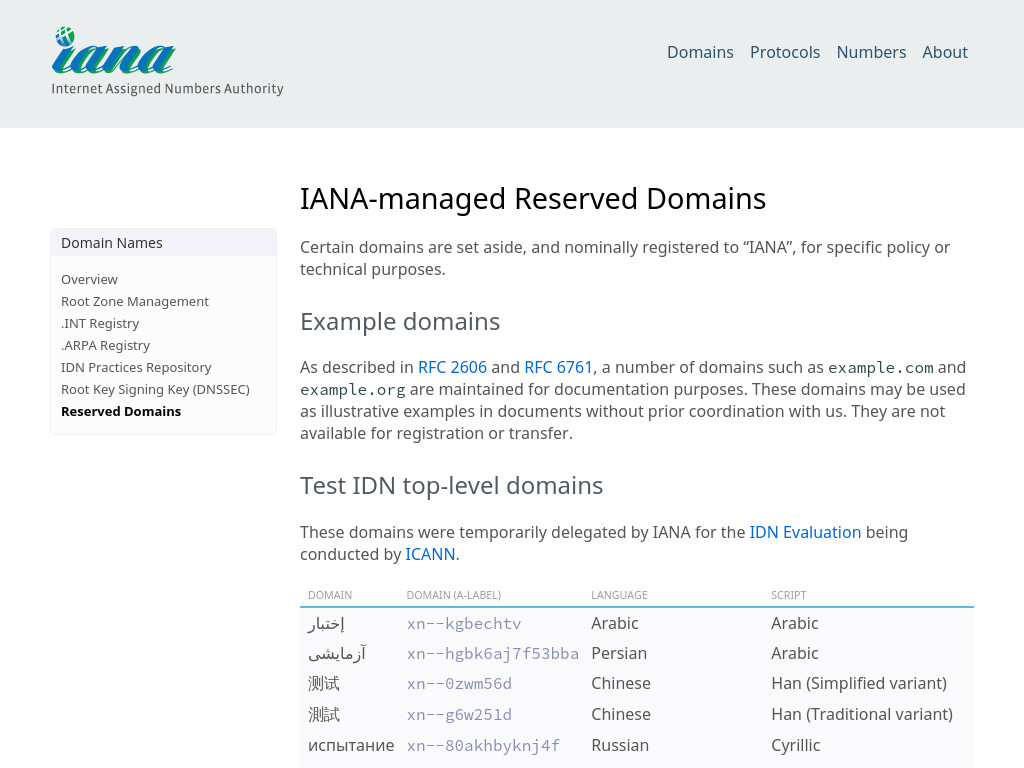The image size is (1024, 768).
Task: Click the Russian language cell
Action: pos(620,745)
